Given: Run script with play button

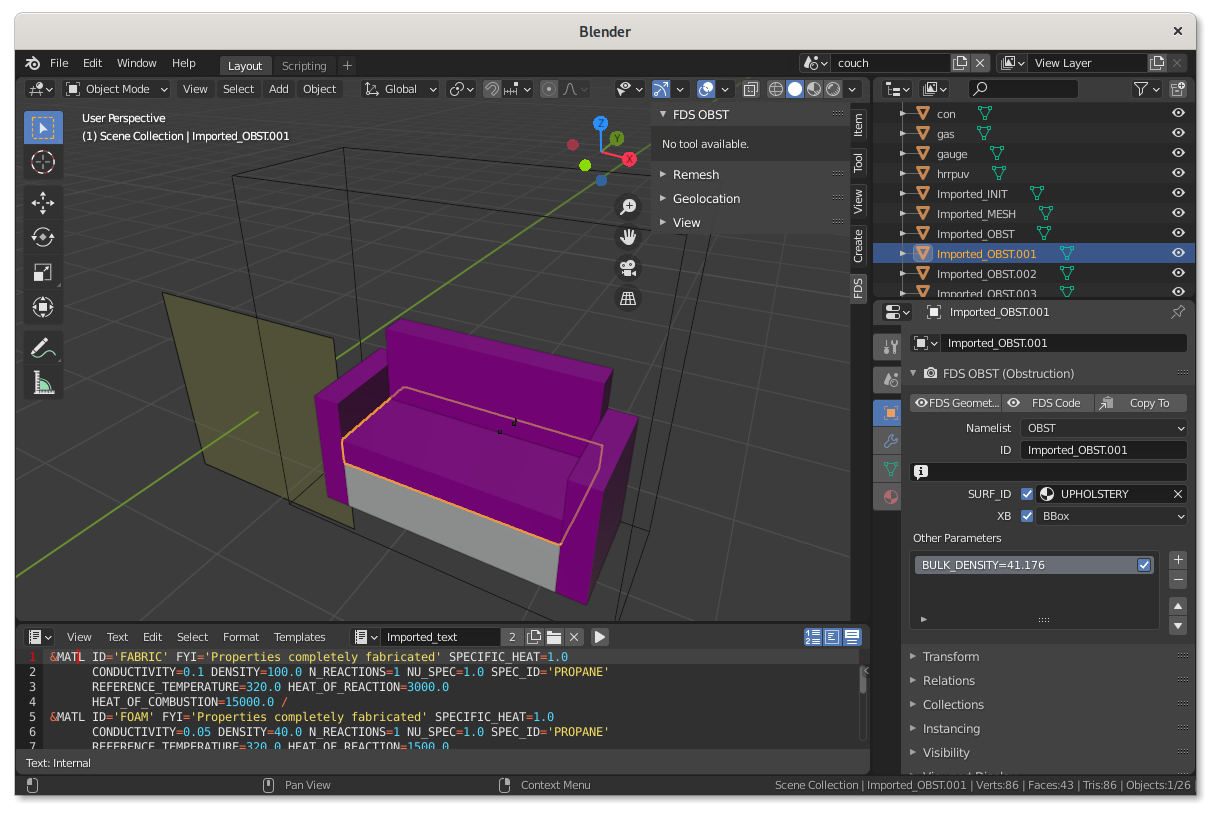Looking at the screenshot, I should pos(600,637).
